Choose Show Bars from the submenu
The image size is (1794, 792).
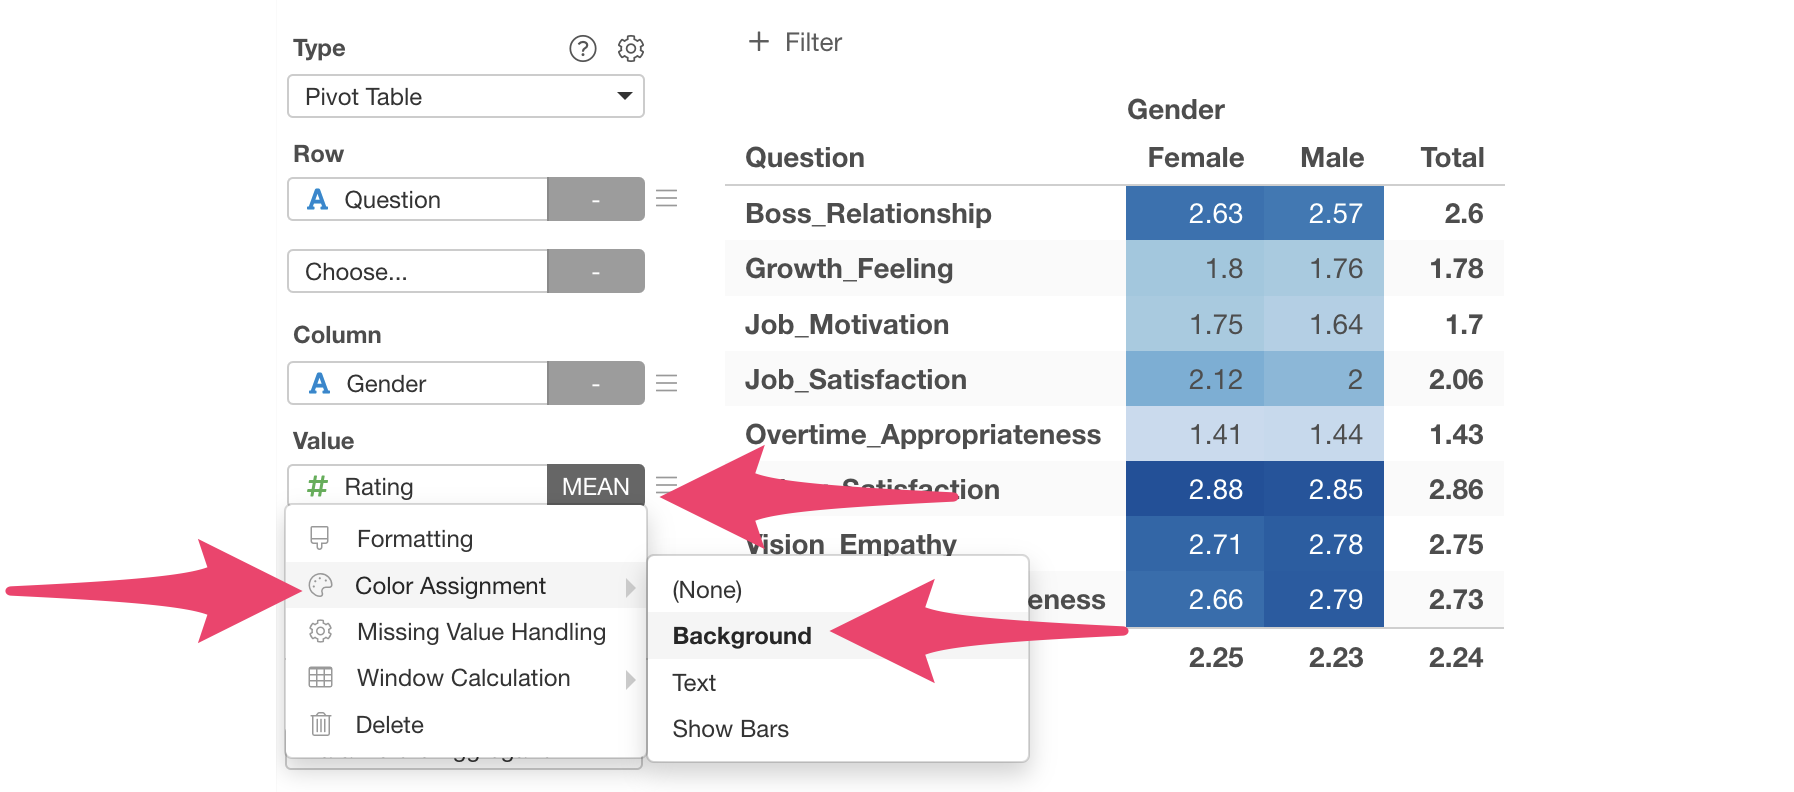click(x=731, y=729)
